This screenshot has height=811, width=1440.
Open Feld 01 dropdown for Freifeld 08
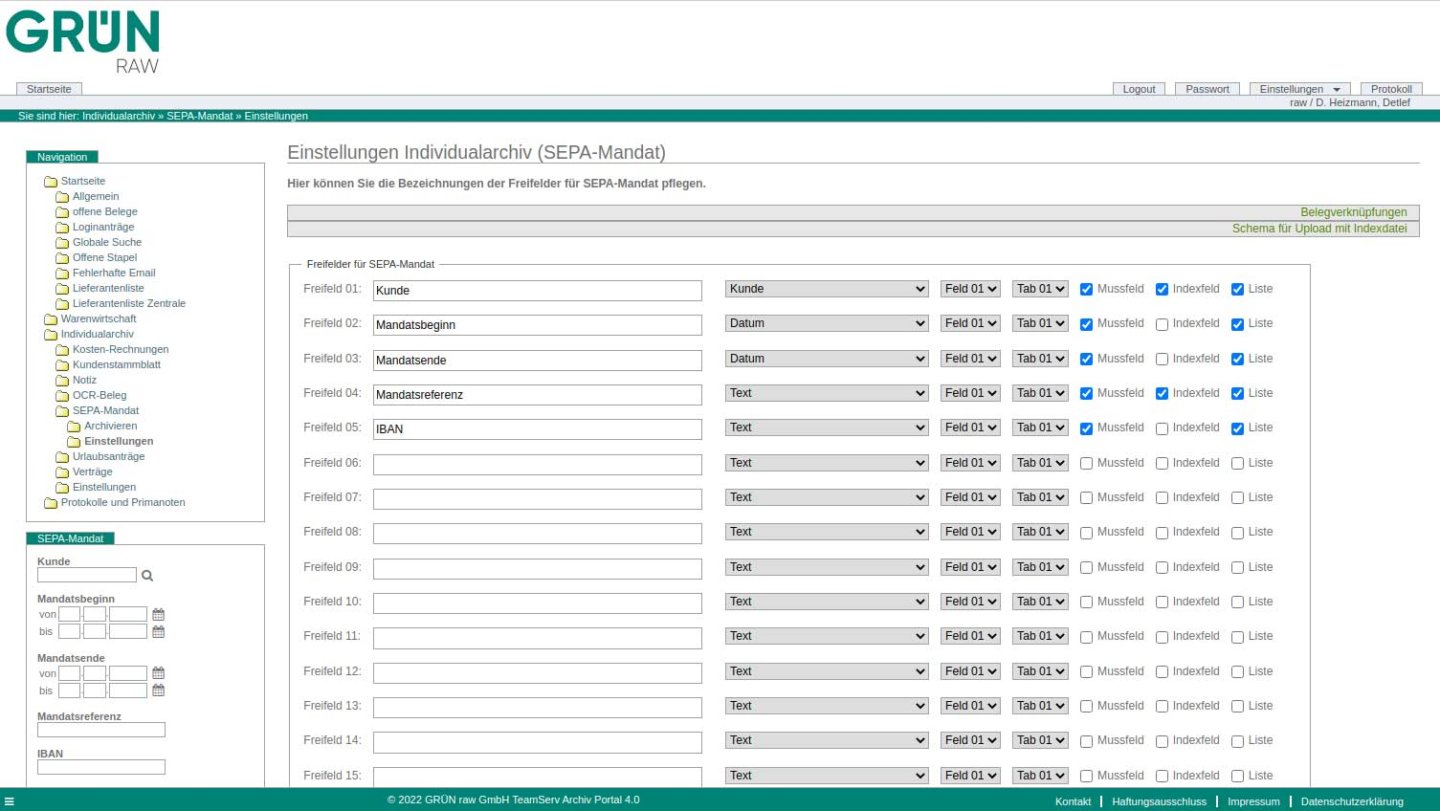click(970, 532)
